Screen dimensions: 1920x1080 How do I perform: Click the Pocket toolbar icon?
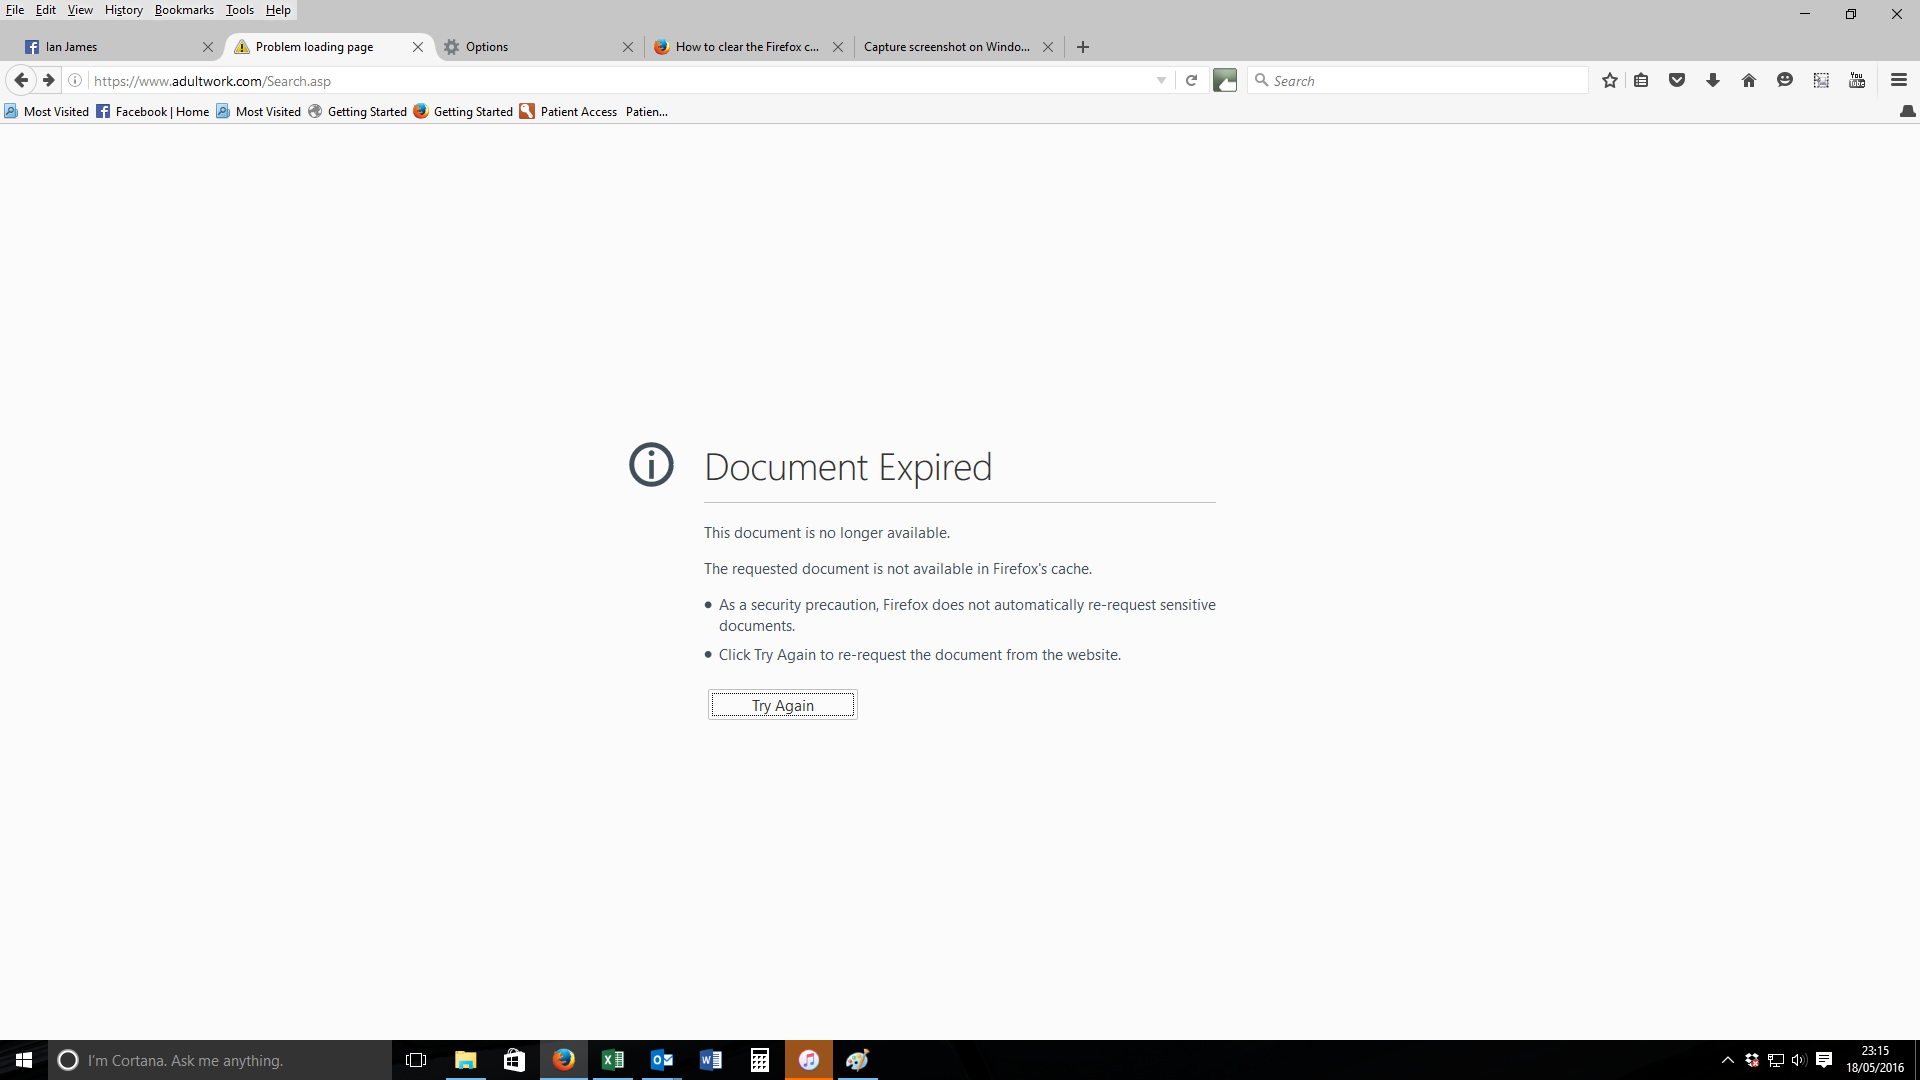(x=1677, y=80)
